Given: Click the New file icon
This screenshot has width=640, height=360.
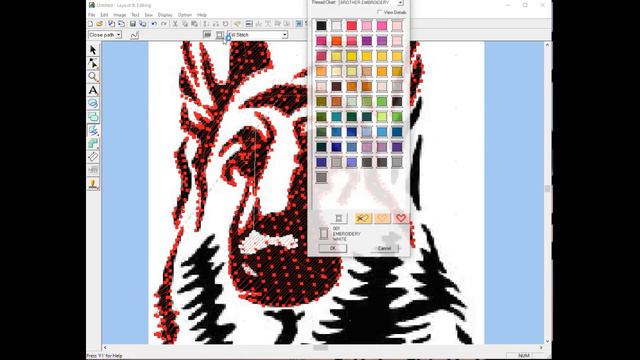Looking at the screenshot, I should pos(91,24).
